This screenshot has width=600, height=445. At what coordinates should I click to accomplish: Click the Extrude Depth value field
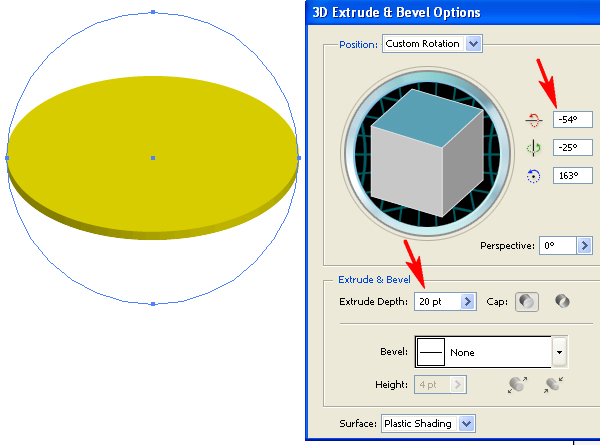click(437, 302)
